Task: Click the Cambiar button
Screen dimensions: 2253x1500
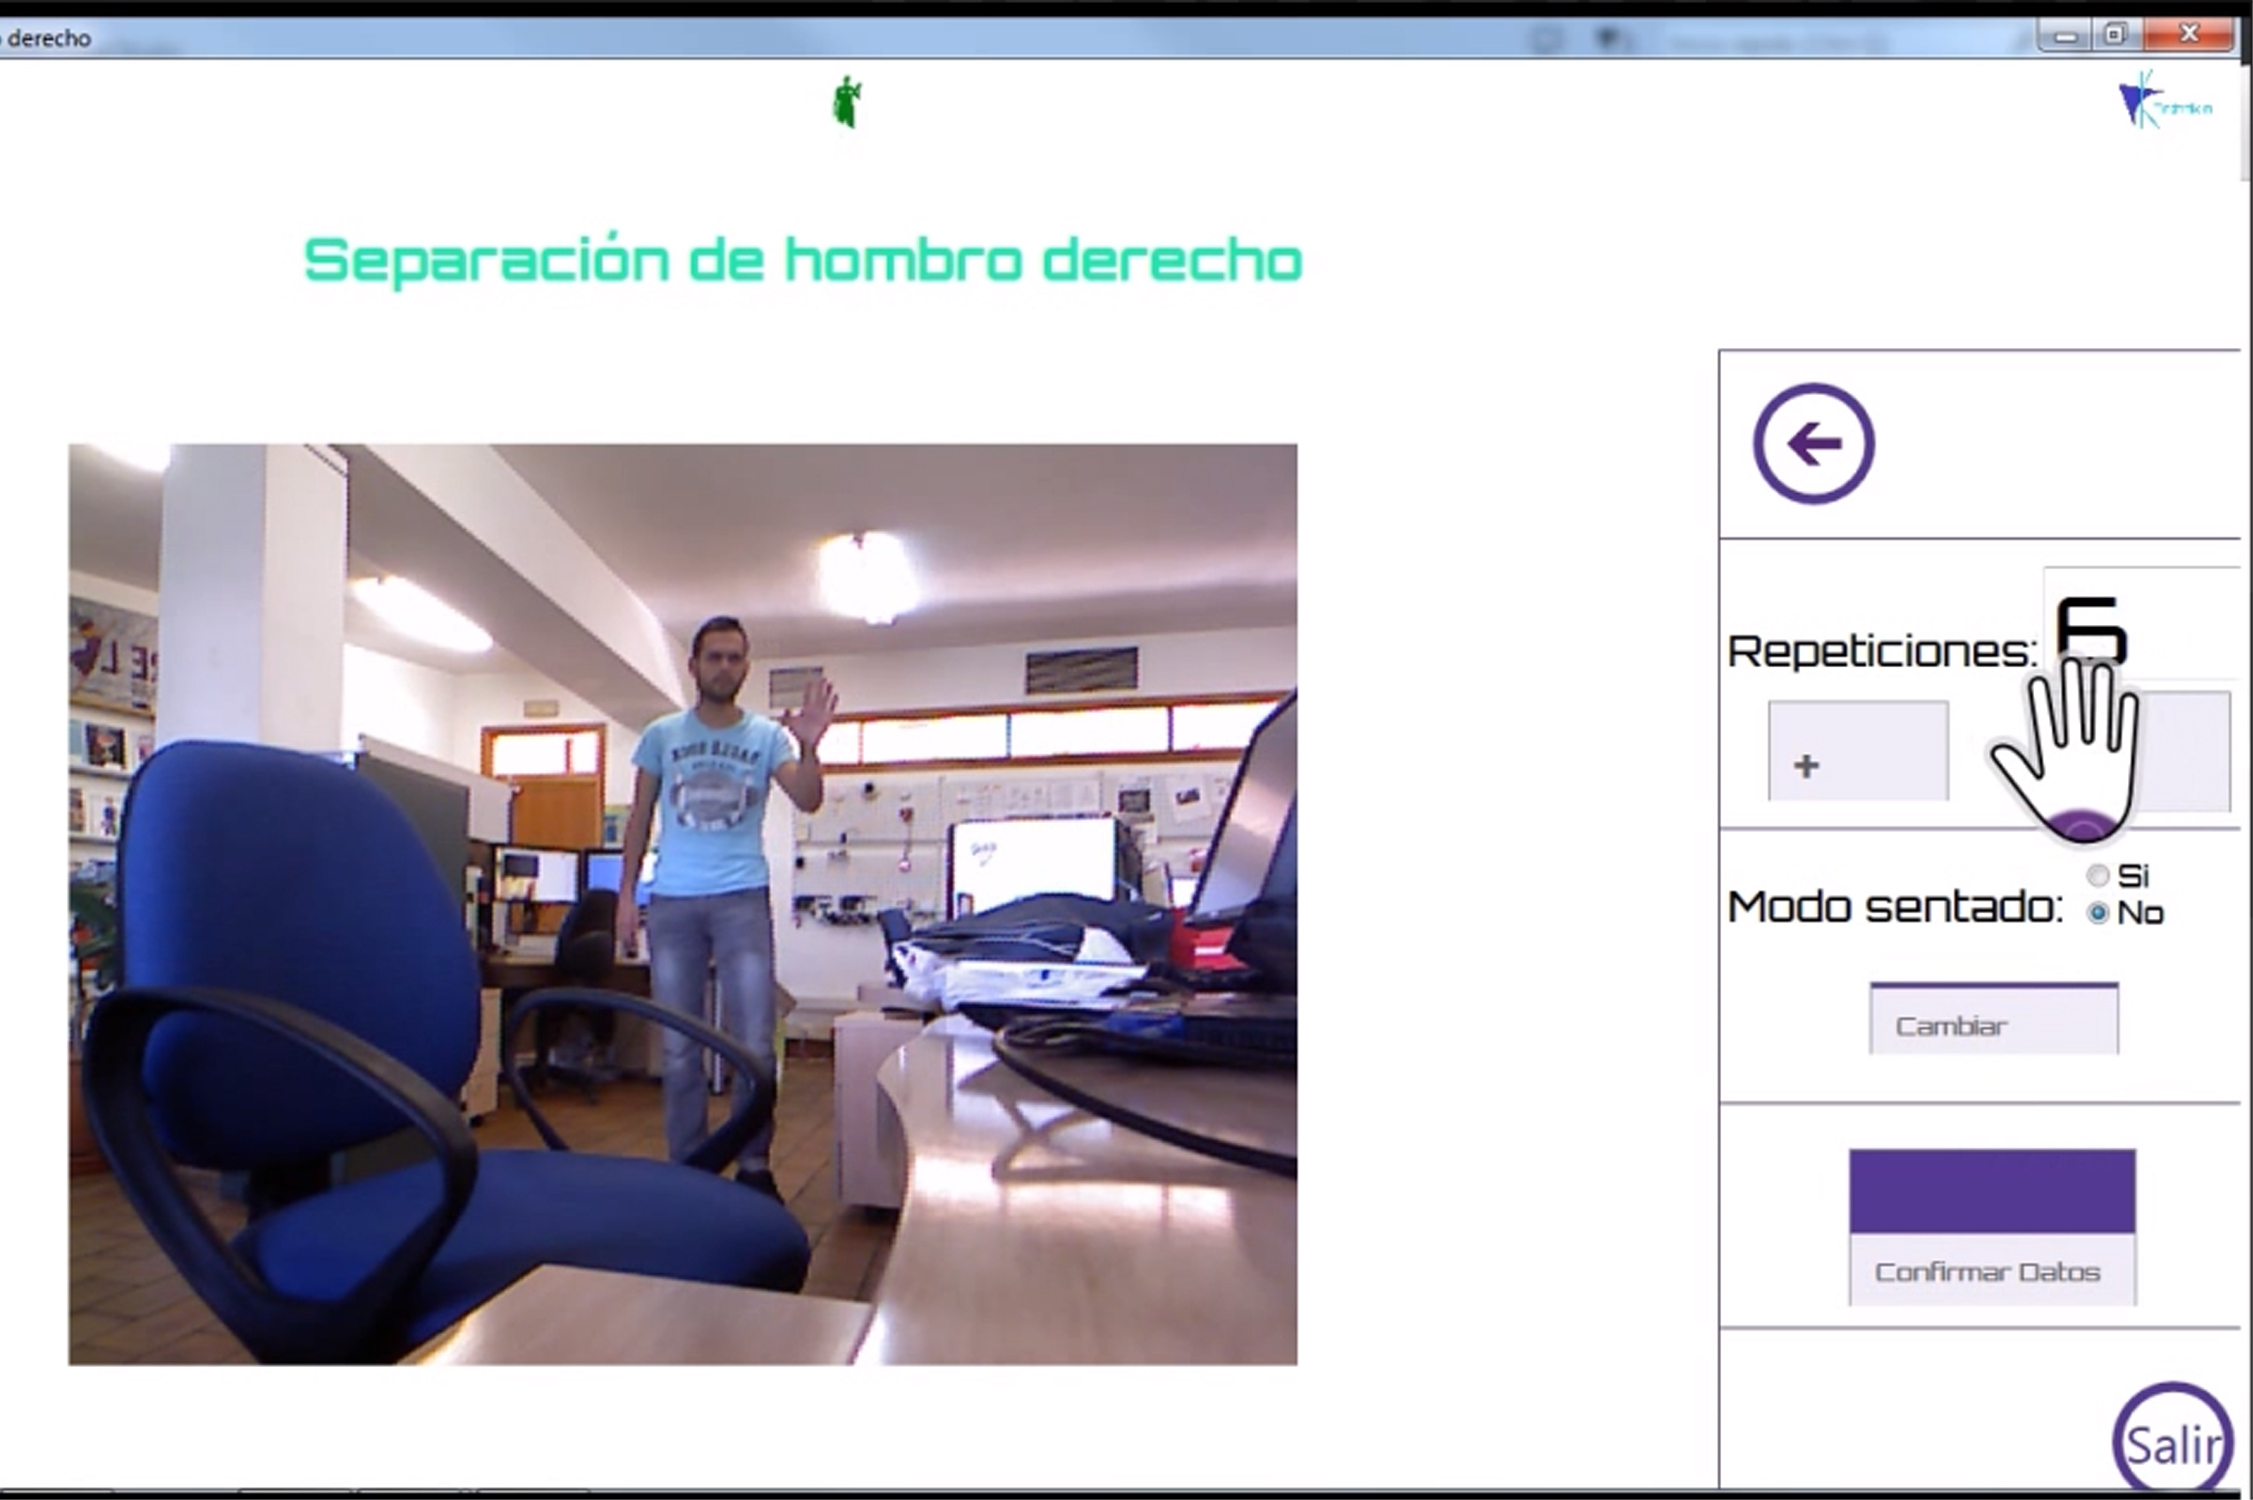Action: point(1993,1020)
